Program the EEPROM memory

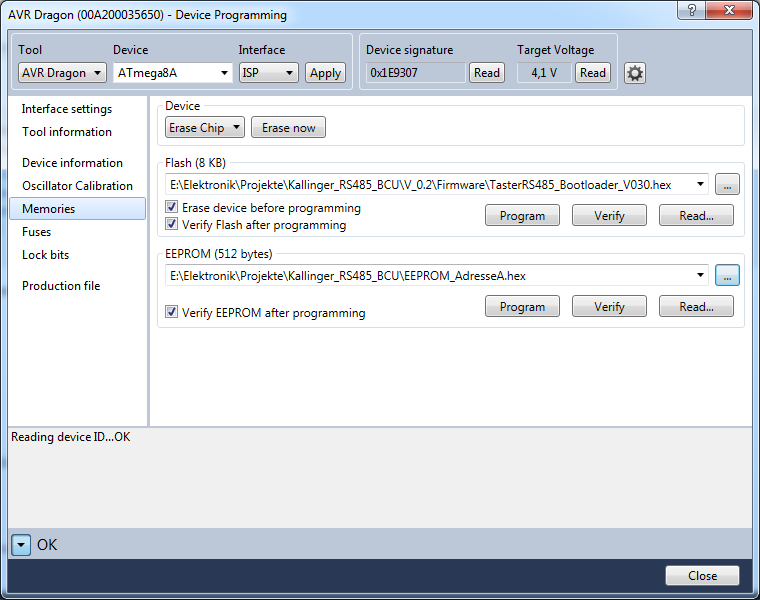[522, 307]
